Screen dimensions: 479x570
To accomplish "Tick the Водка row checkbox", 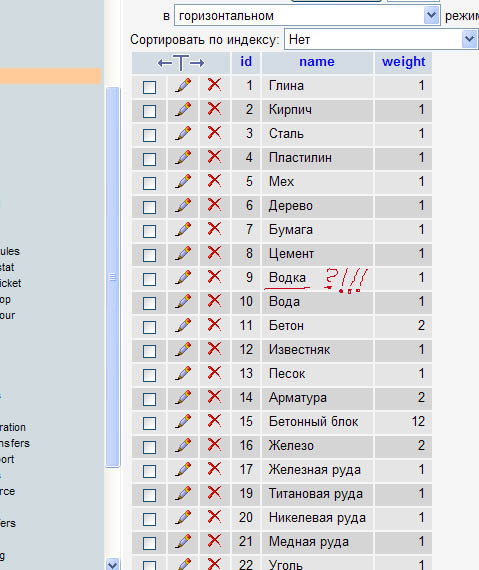I will pos(149,279).
